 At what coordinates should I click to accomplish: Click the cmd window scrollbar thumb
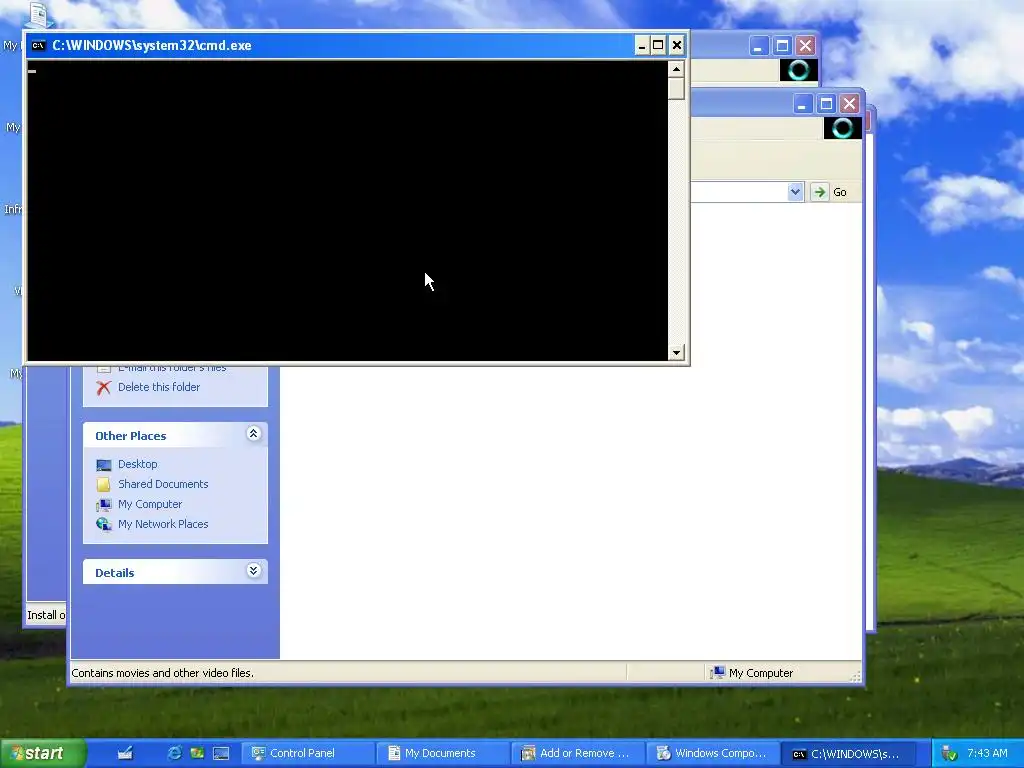pos(676,88)
